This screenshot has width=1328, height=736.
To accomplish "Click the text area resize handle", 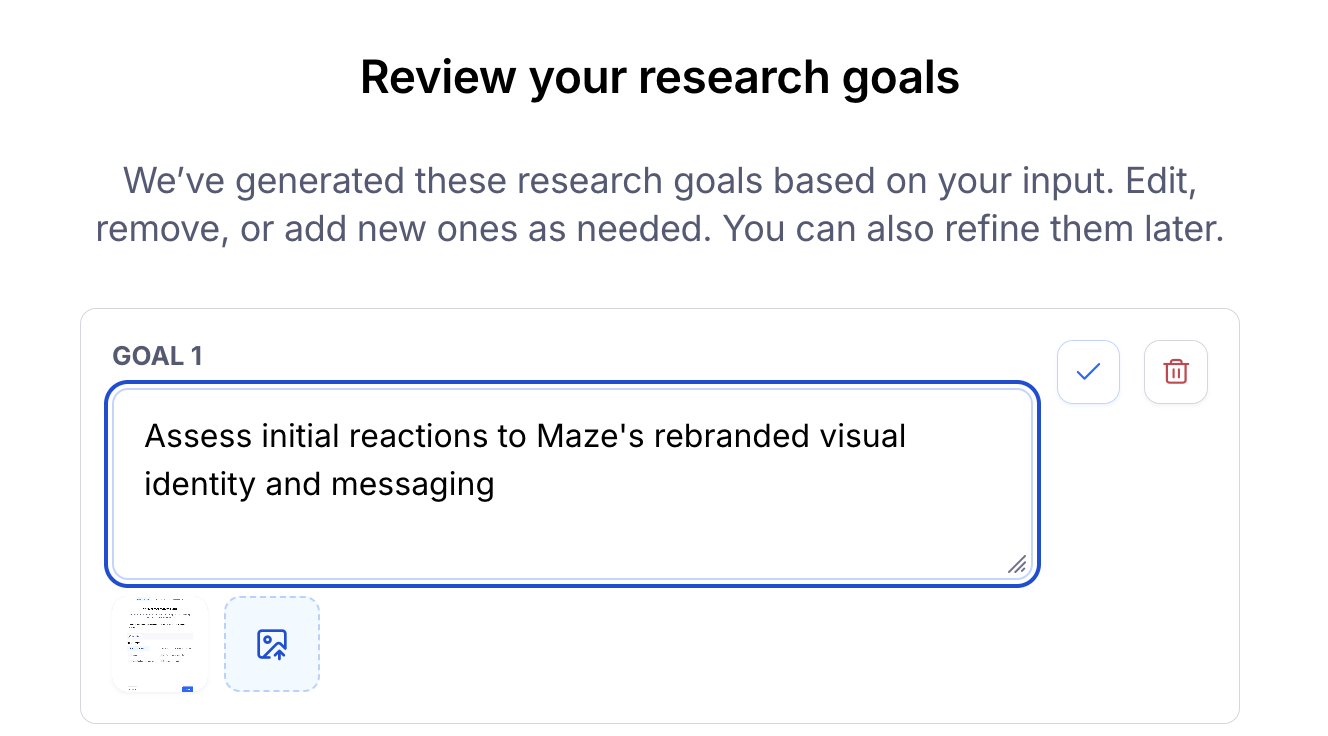I will point(1017,565).
